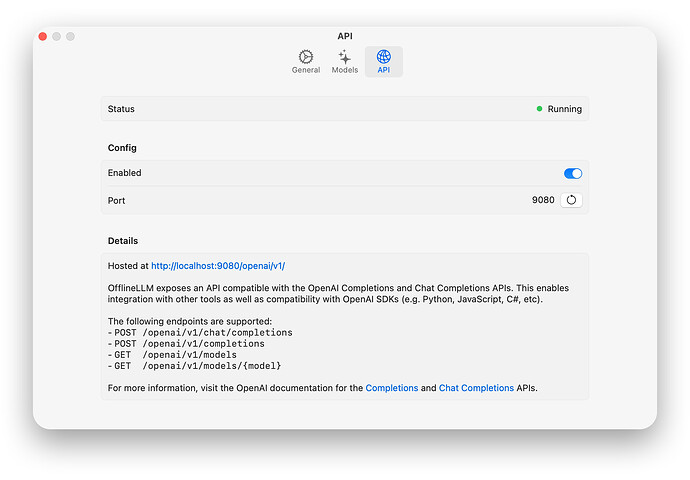Minimize the window with the middle button
The image size is (690, 480).
pos(57,37)
